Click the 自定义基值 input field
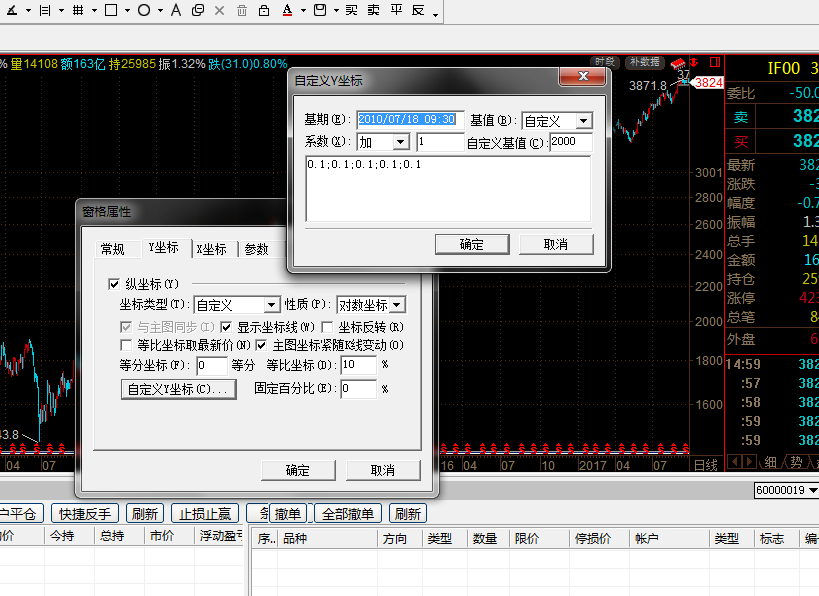 pyautogui.click(x=570, y=143)
